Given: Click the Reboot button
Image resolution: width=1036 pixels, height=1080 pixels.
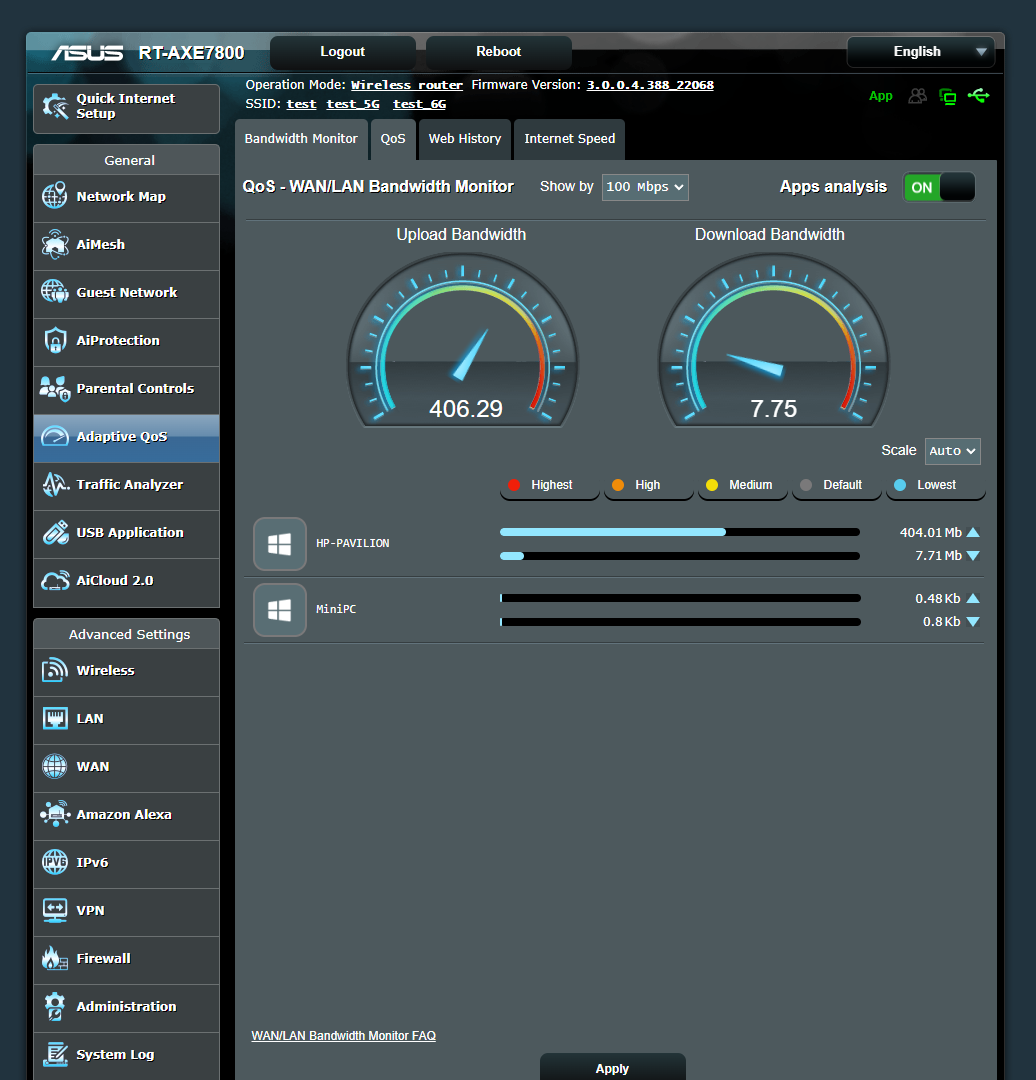Looking at the screenshot, I should click(499, 52).
